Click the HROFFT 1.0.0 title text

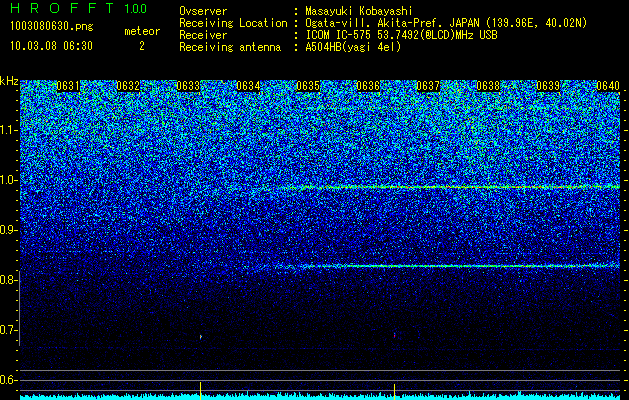coord(78,8)
